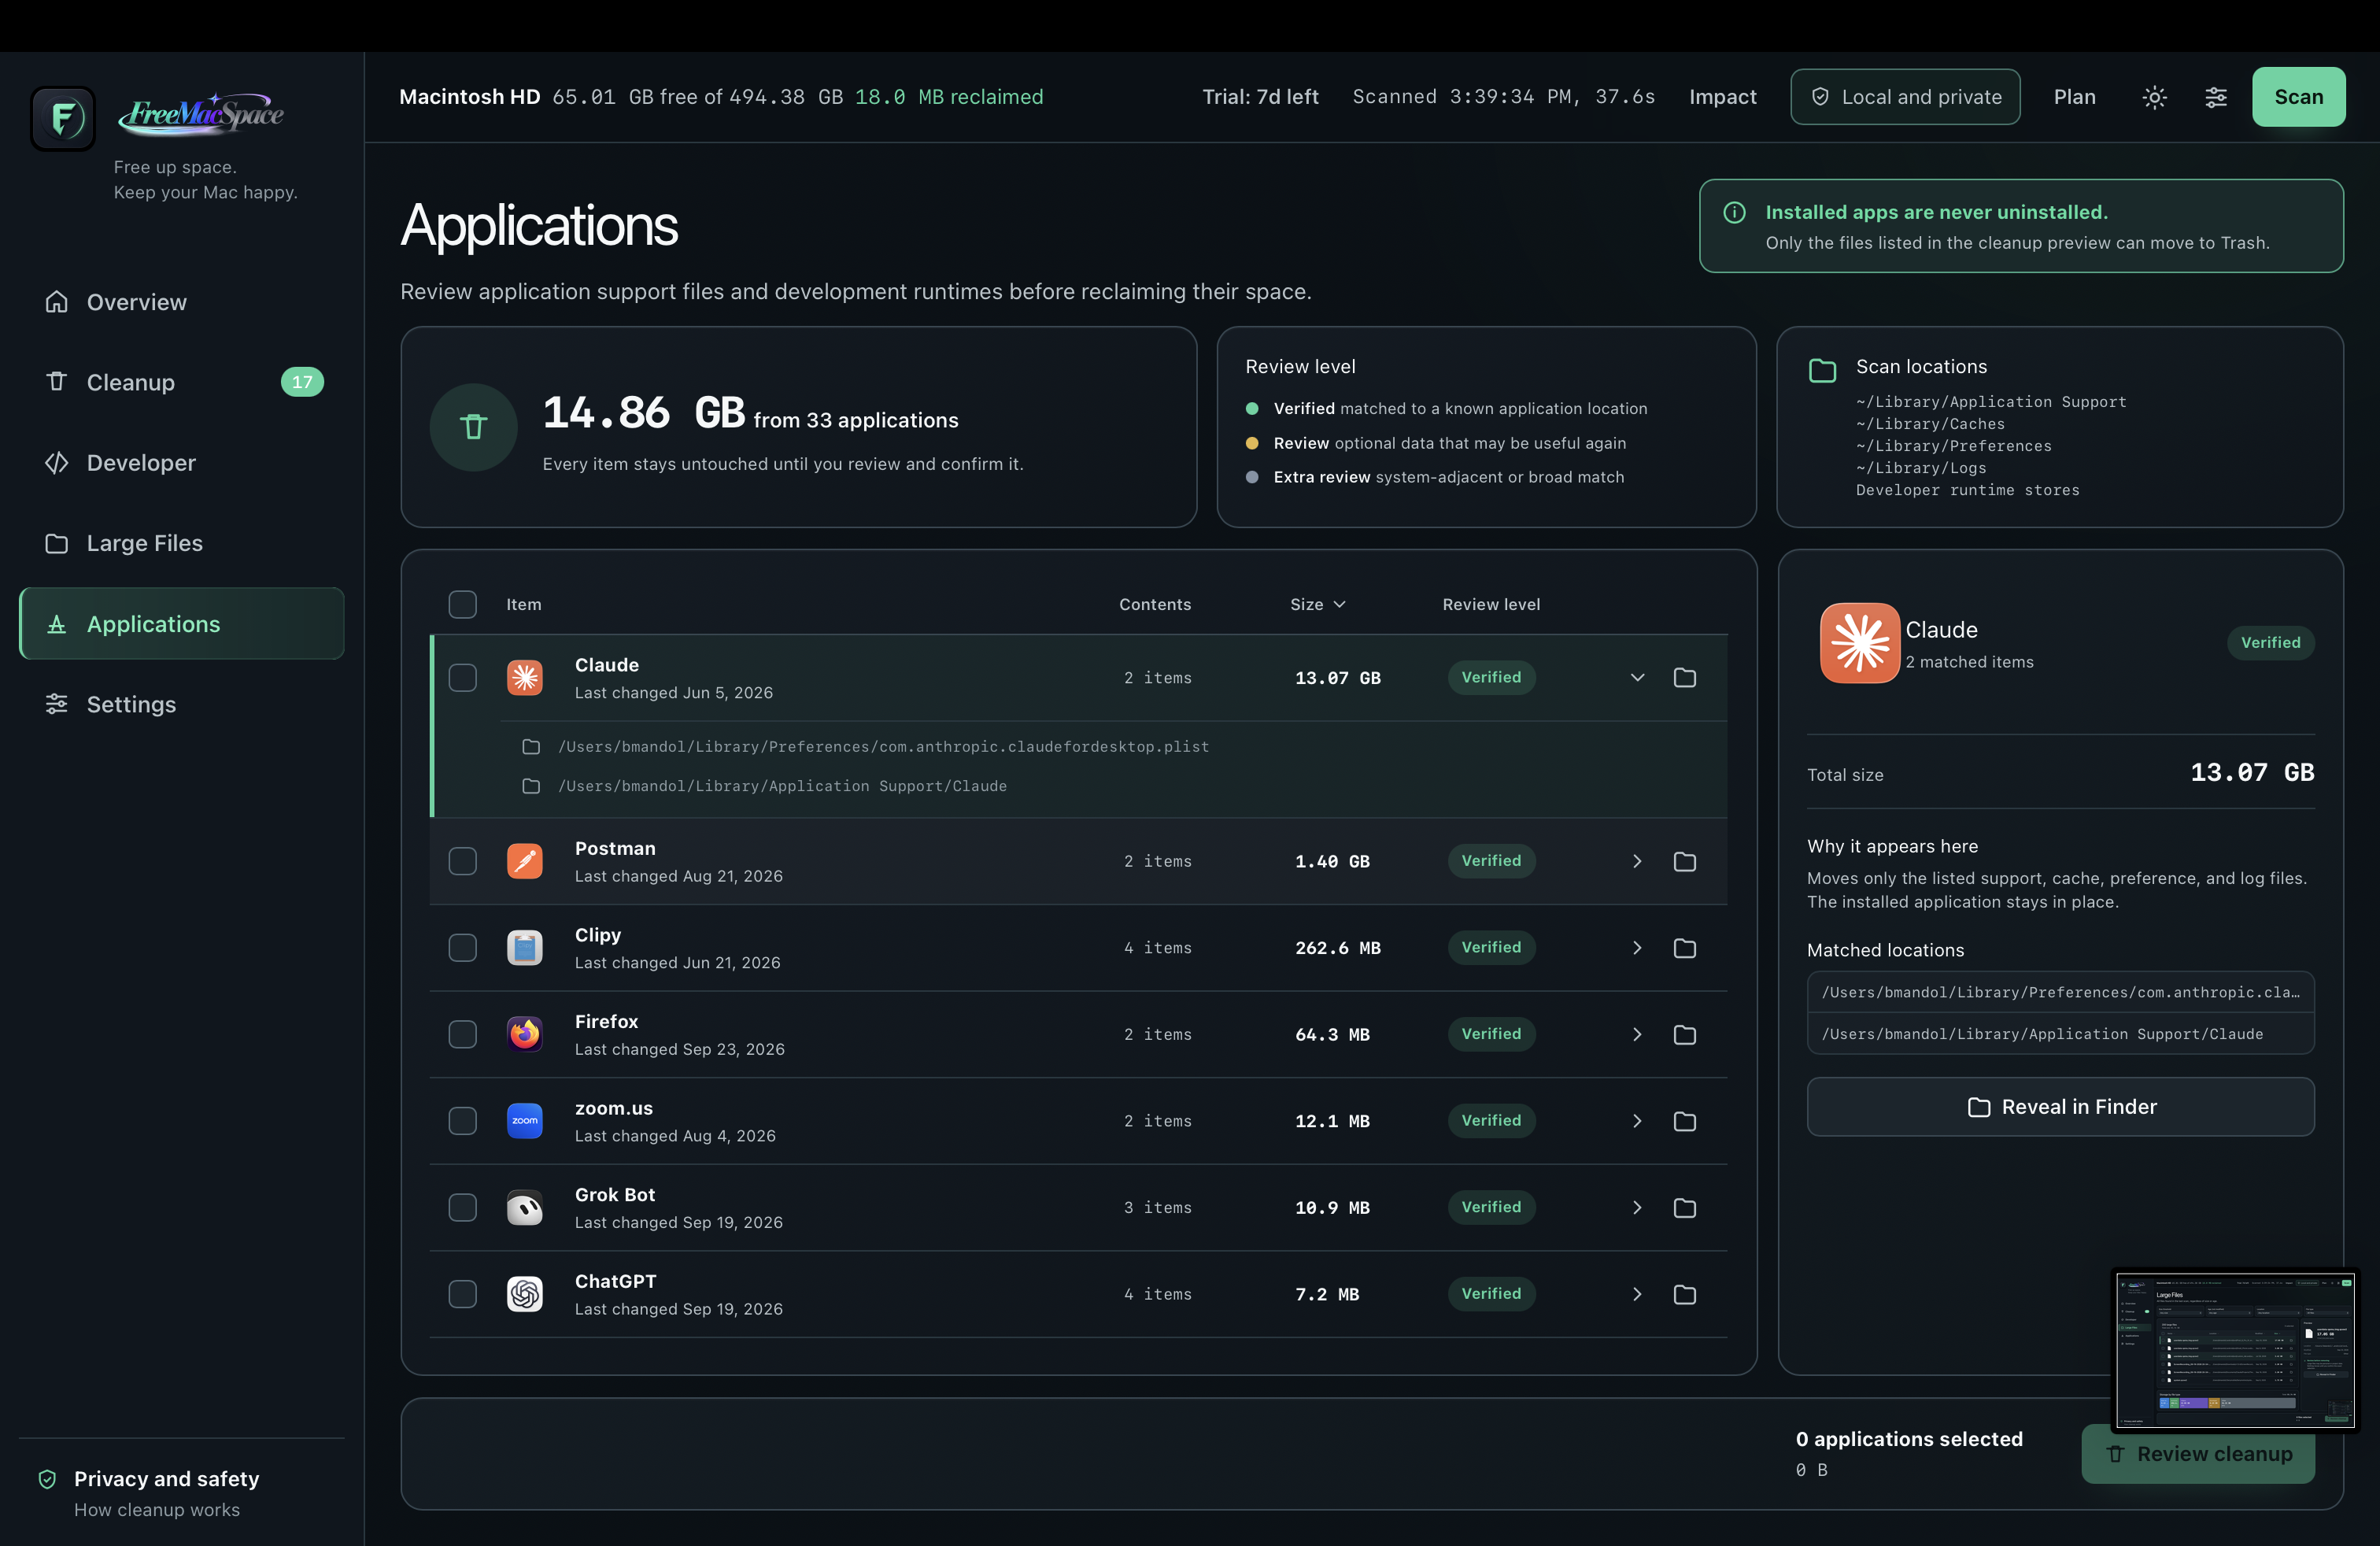Open Privacy and safety info
2380x1546 pixels.
[x=182, y=1493]
